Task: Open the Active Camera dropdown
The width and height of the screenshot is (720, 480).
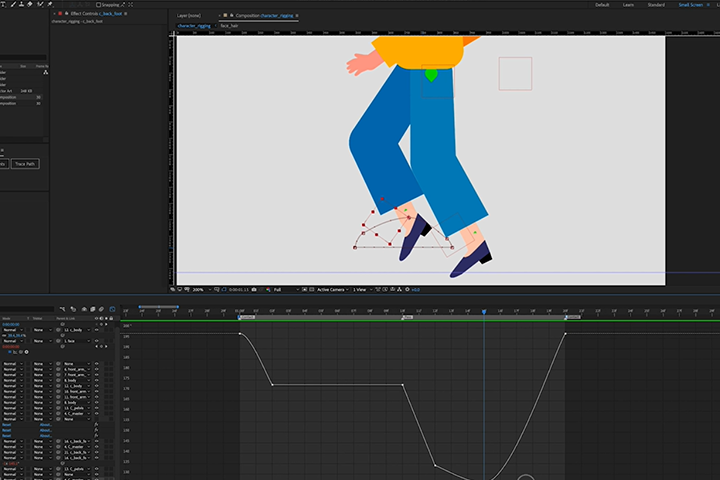Action: 332,290
